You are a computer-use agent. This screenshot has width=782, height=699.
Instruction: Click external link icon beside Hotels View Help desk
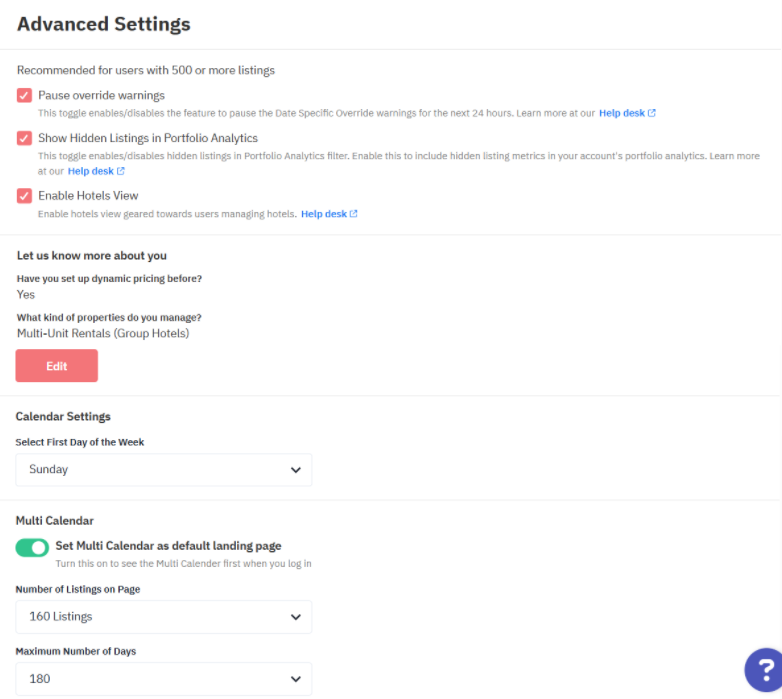(354, 214)
